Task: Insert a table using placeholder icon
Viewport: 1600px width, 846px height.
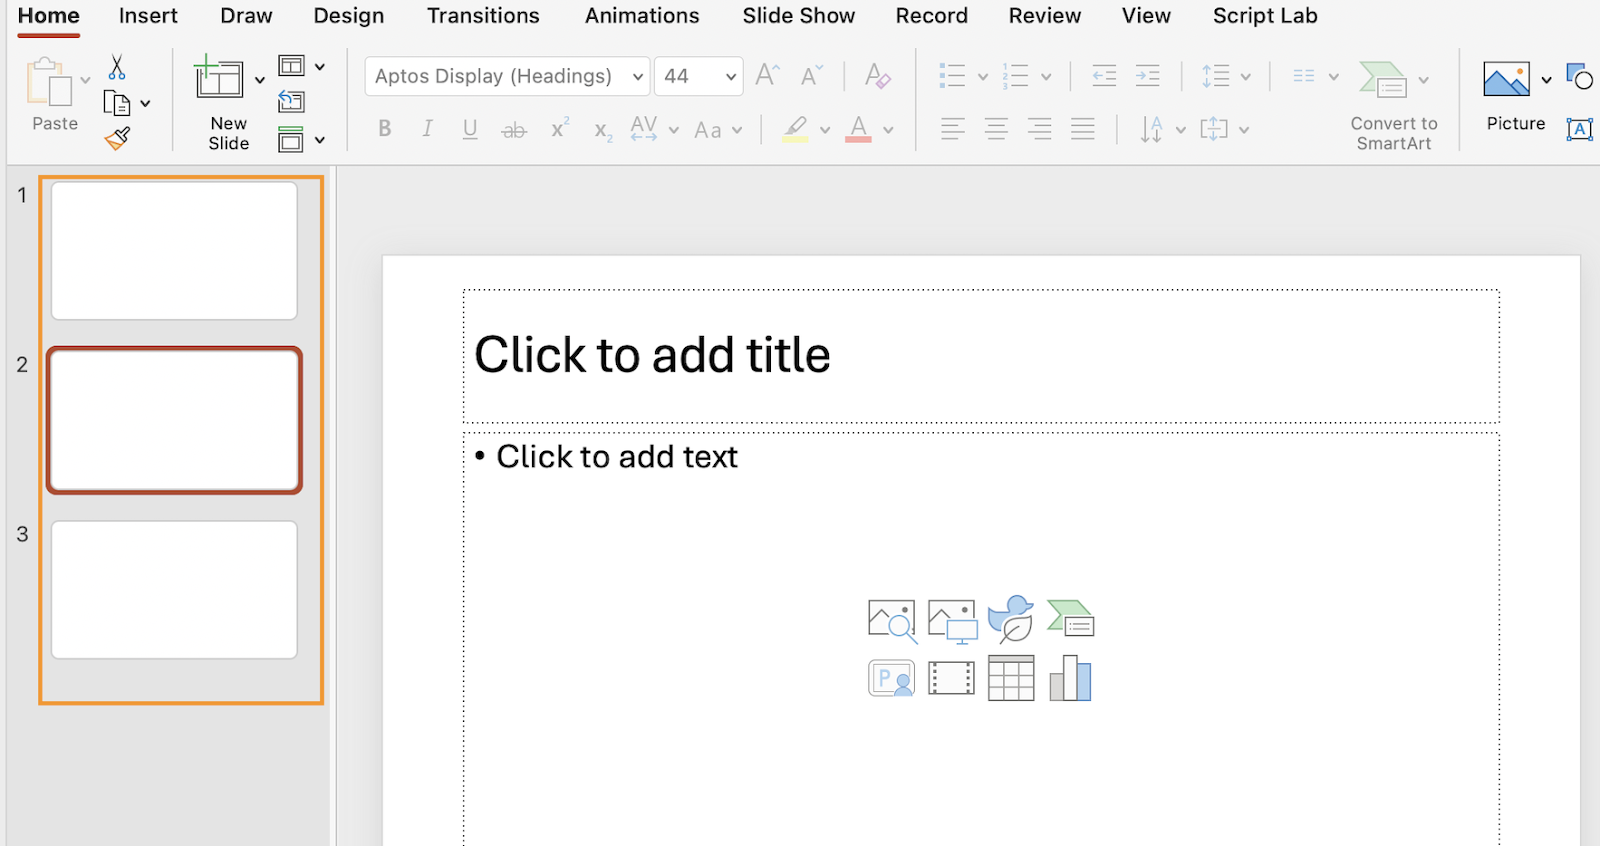Action: pyautogui.click(x=1010, y=679)
